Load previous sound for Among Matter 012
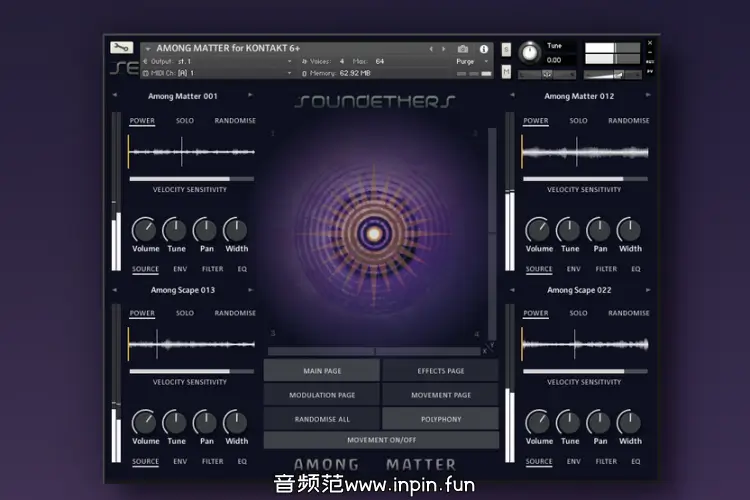750x500 pixels. tap(512, 95)
